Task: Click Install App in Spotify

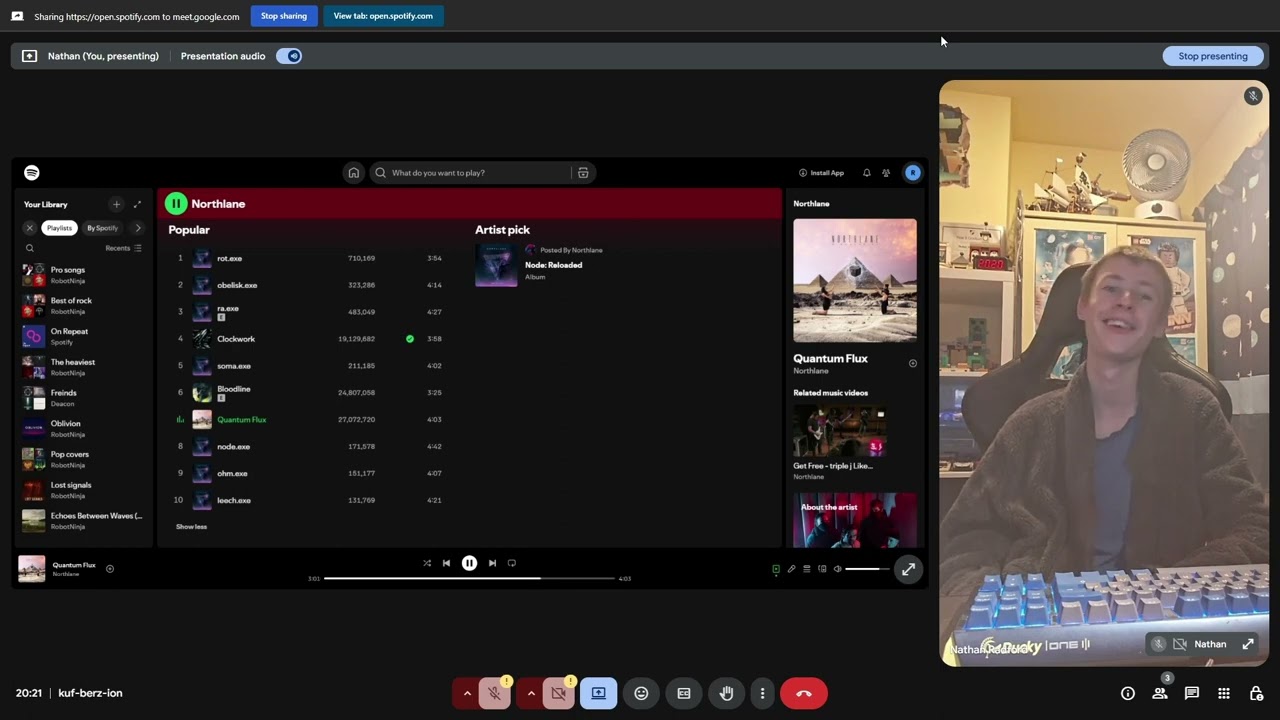Action: [x=821, y=173]
